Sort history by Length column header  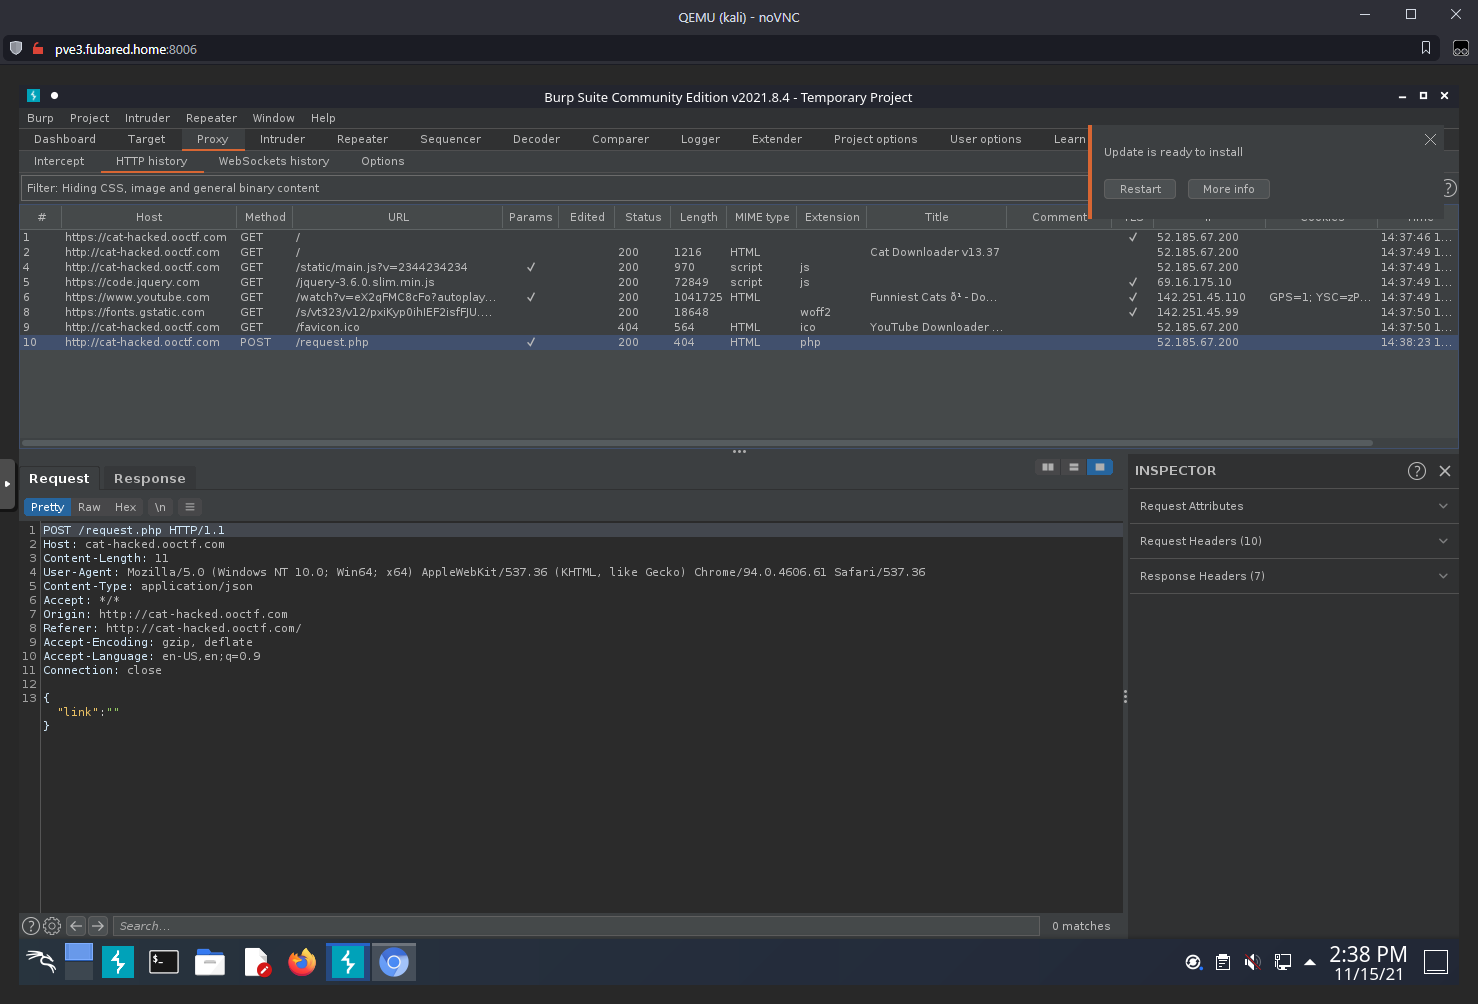[699, 217]
